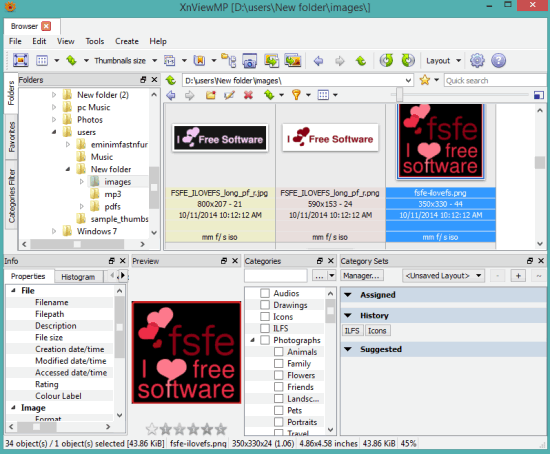Click the Quick search field
Screen dimensions: 550x454
495,80
